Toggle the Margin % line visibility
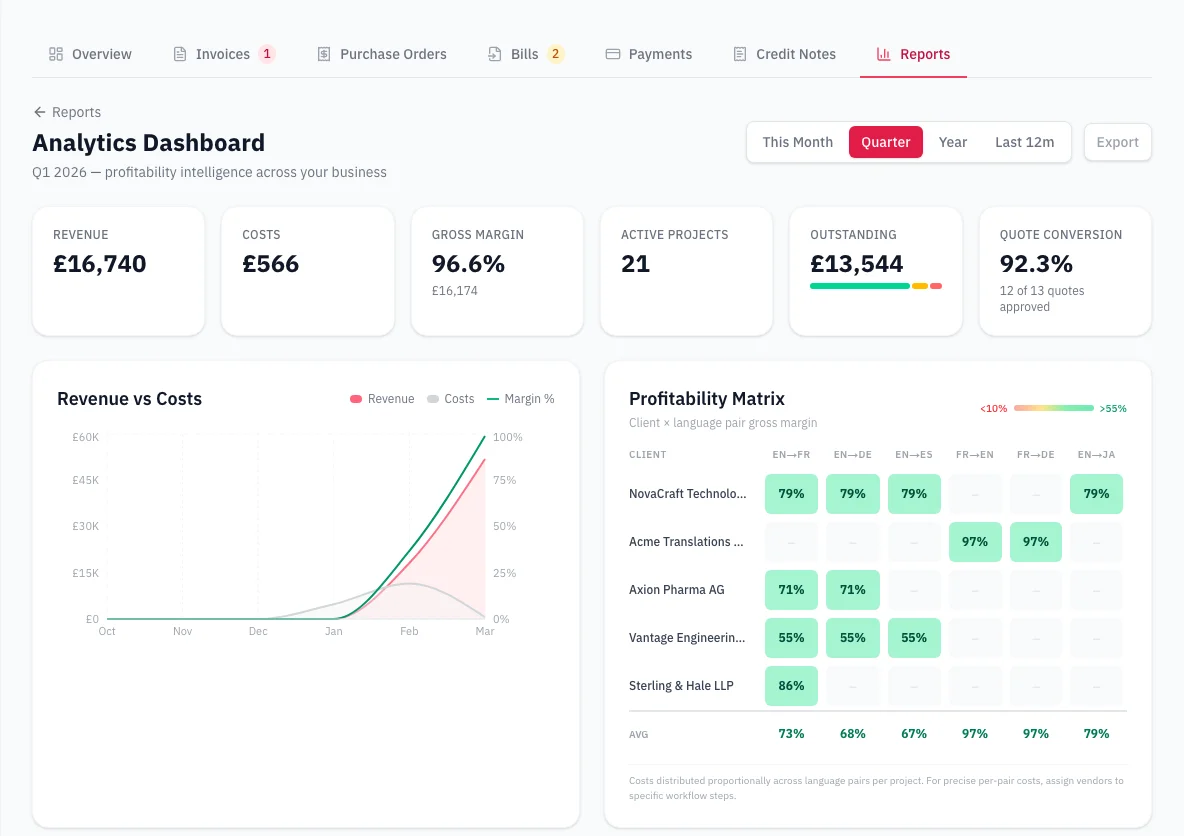The image size is (1184, 836). coord(519,398)
